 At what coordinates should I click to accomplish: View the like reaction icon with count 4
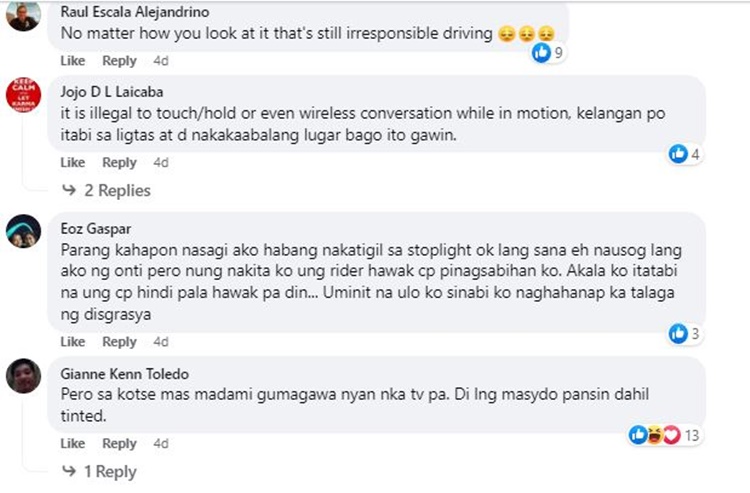[x=678, y=154]
